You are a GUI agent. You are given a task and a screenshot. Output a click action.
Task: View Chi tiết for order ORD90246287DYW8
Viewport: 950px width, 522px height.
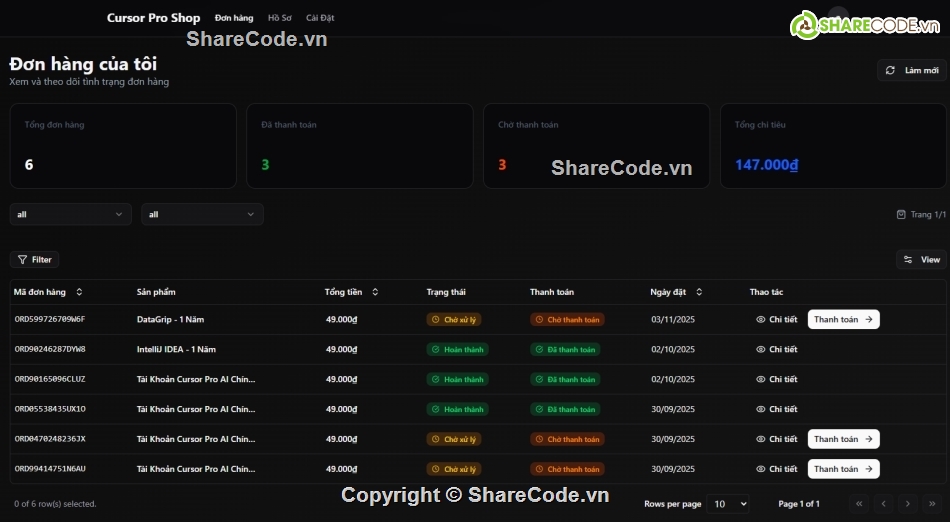(777, 349)
